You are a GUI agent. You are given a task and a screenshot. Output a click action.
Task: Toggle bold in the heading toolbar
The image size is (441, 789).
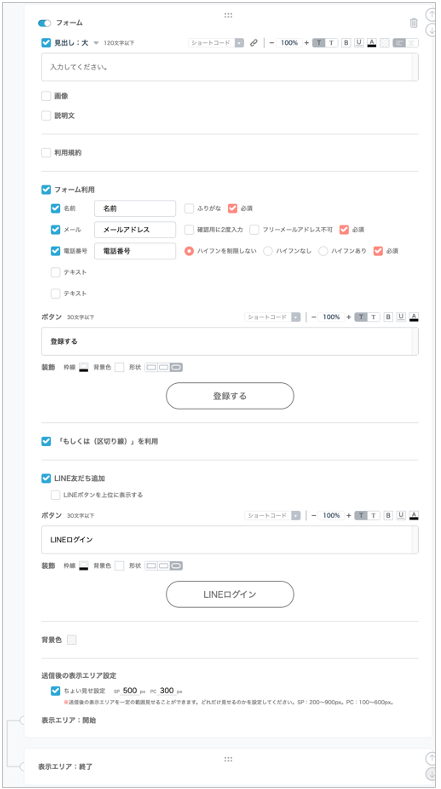click(346, 43)
